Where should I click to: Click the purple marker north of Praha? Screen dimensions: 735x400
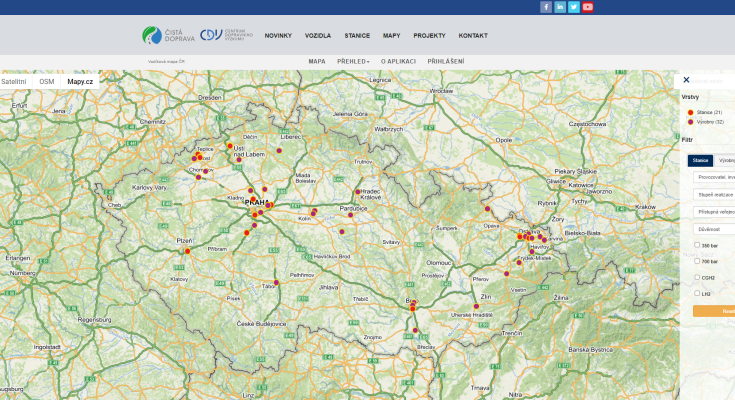pyautogui.click(x=264, y=189)
